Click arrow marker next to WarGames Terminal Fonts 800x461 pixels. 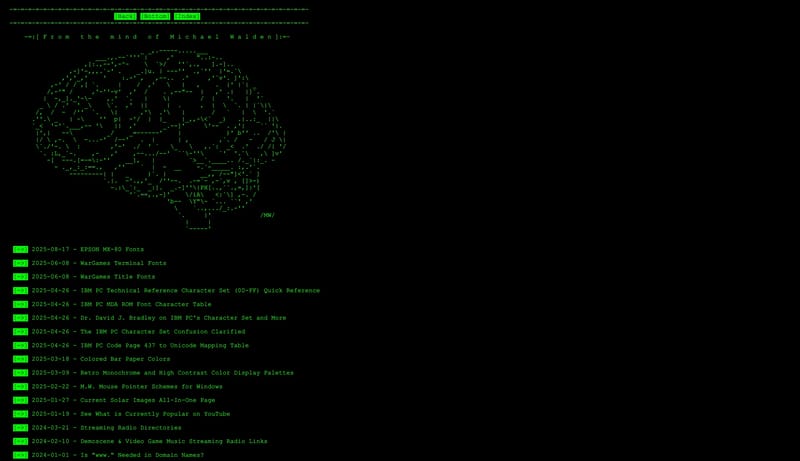click(20, 263)
